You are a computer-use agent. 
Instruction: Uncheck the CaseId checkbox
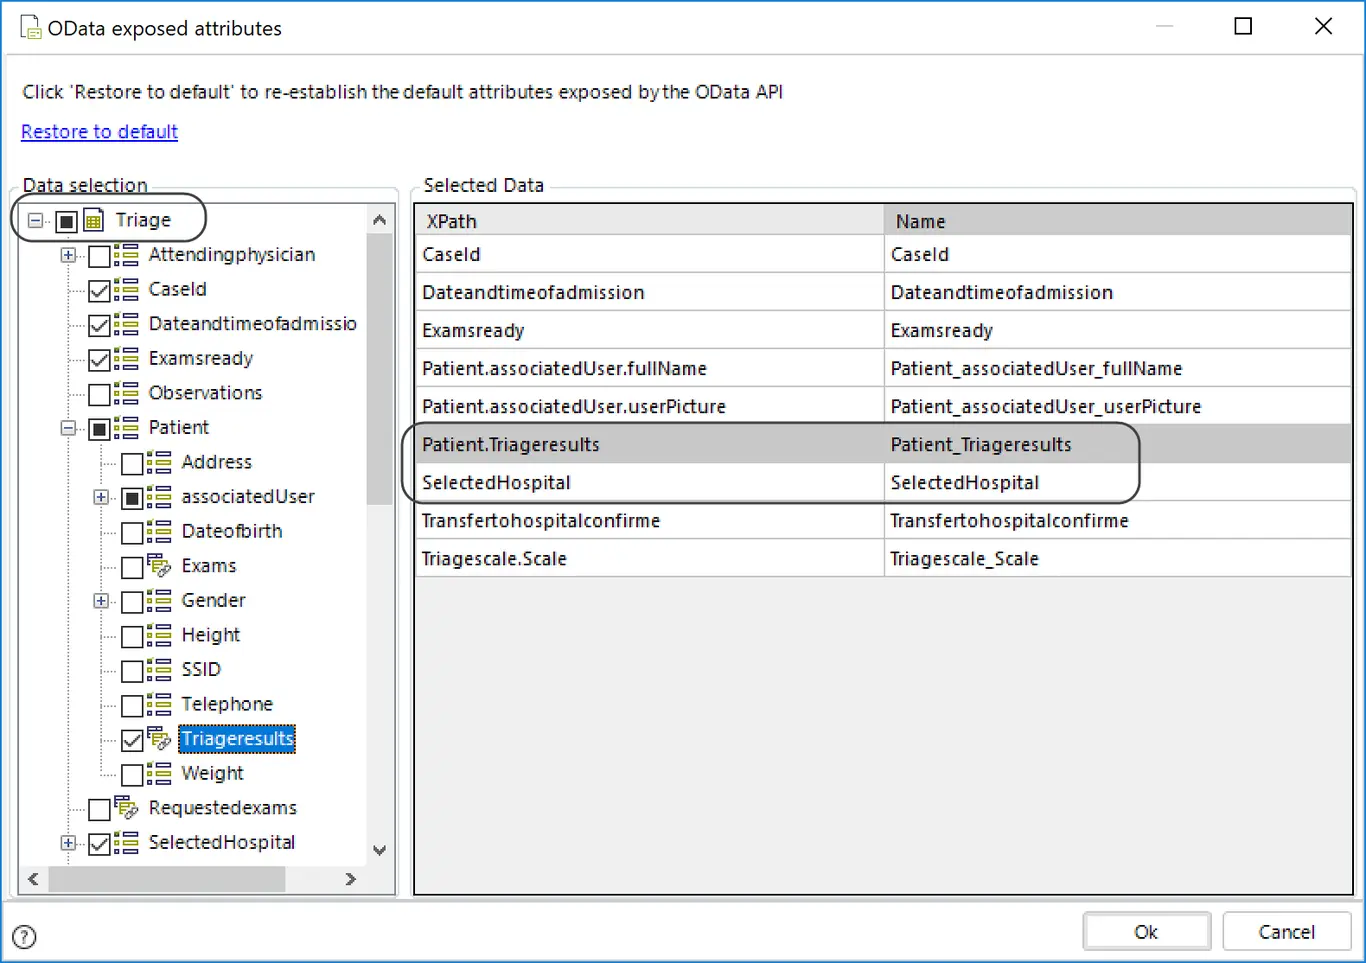[x=99, y=291]
